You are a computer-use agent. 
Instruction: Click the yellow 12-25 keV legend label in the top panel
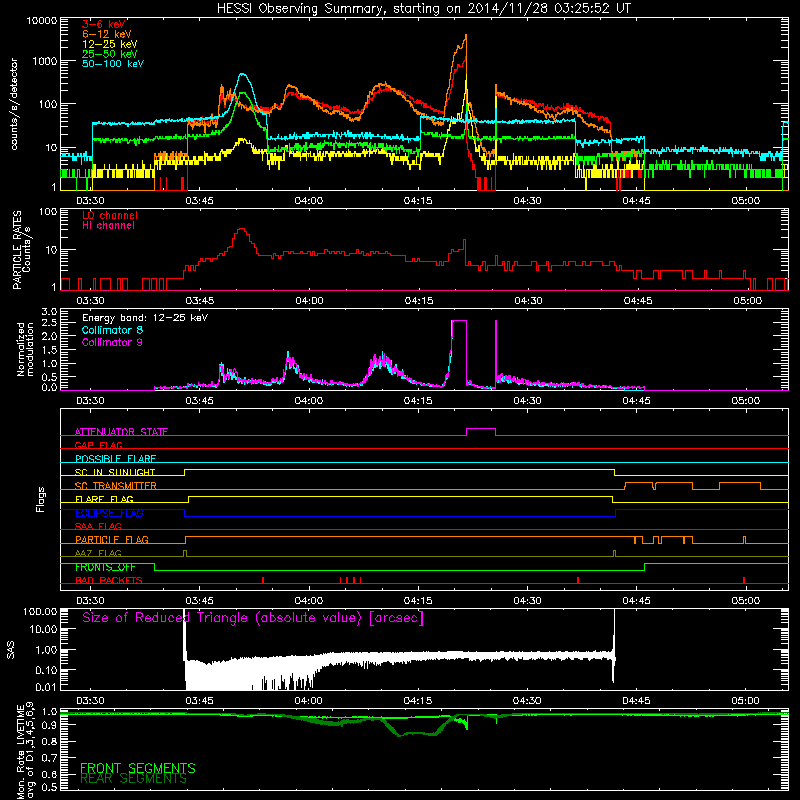click(x=109, y=44)
